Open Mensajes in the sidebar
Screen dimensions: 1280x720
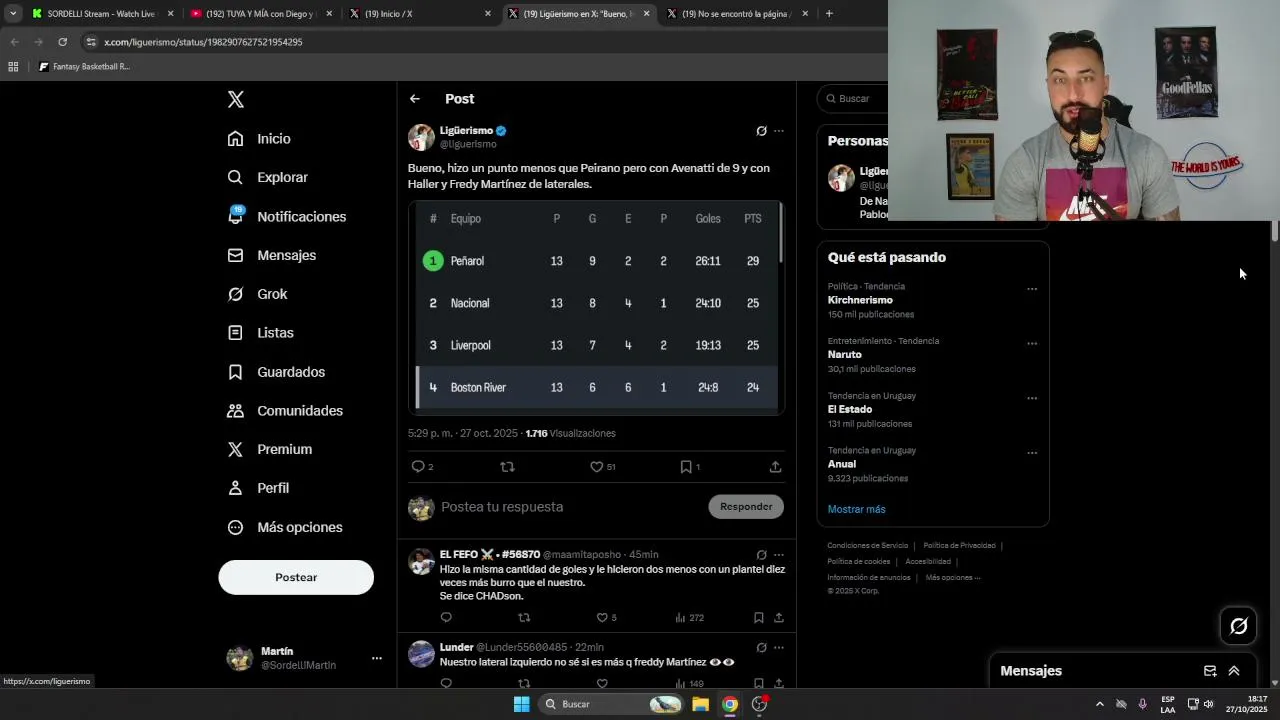pos(271,255)
